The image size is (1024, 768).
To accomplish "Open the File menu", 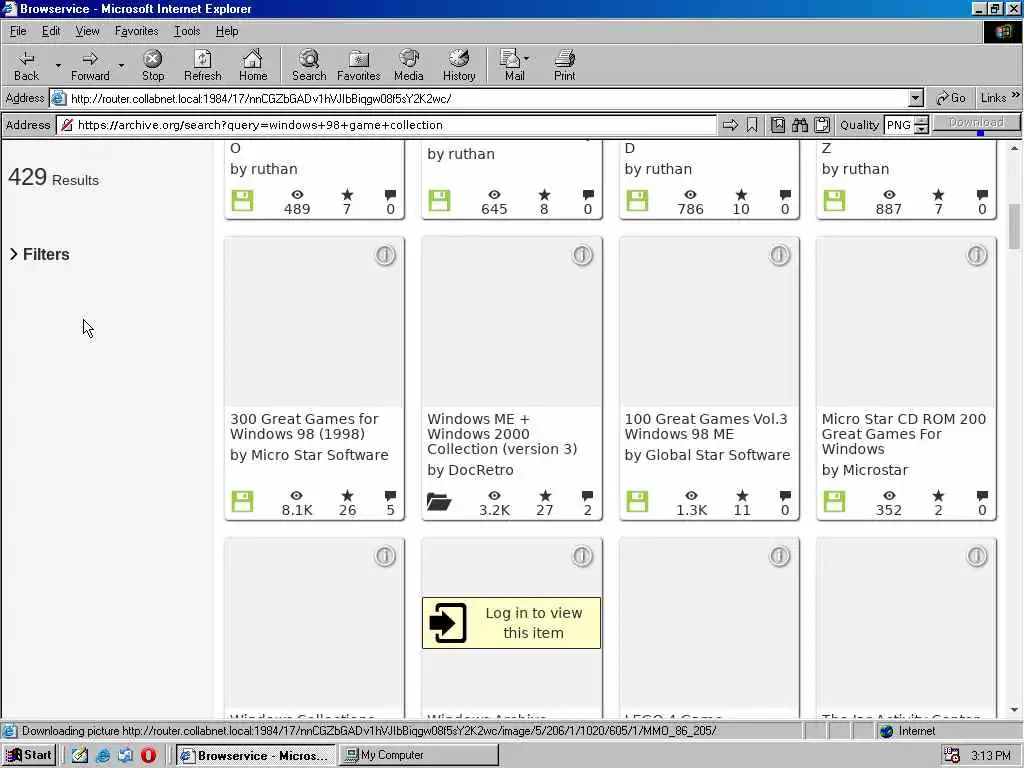I will [18, 31].
